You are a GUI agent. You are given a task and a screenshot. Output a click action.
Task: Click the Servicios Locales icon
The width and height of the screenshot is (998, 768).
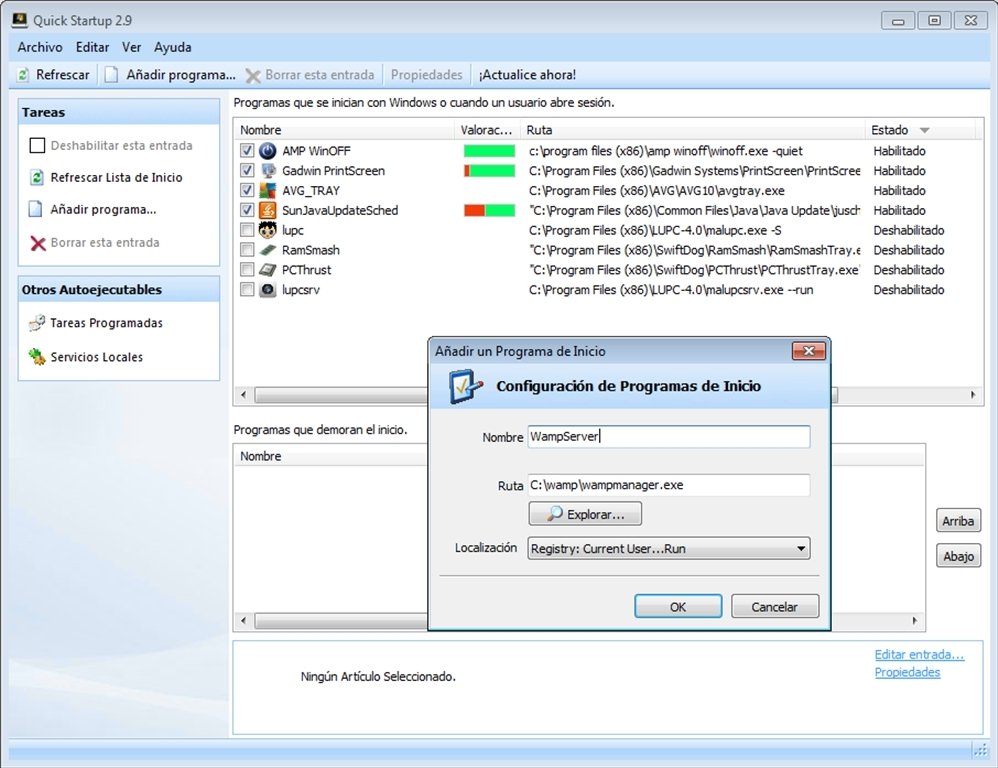tap(37, 356)
